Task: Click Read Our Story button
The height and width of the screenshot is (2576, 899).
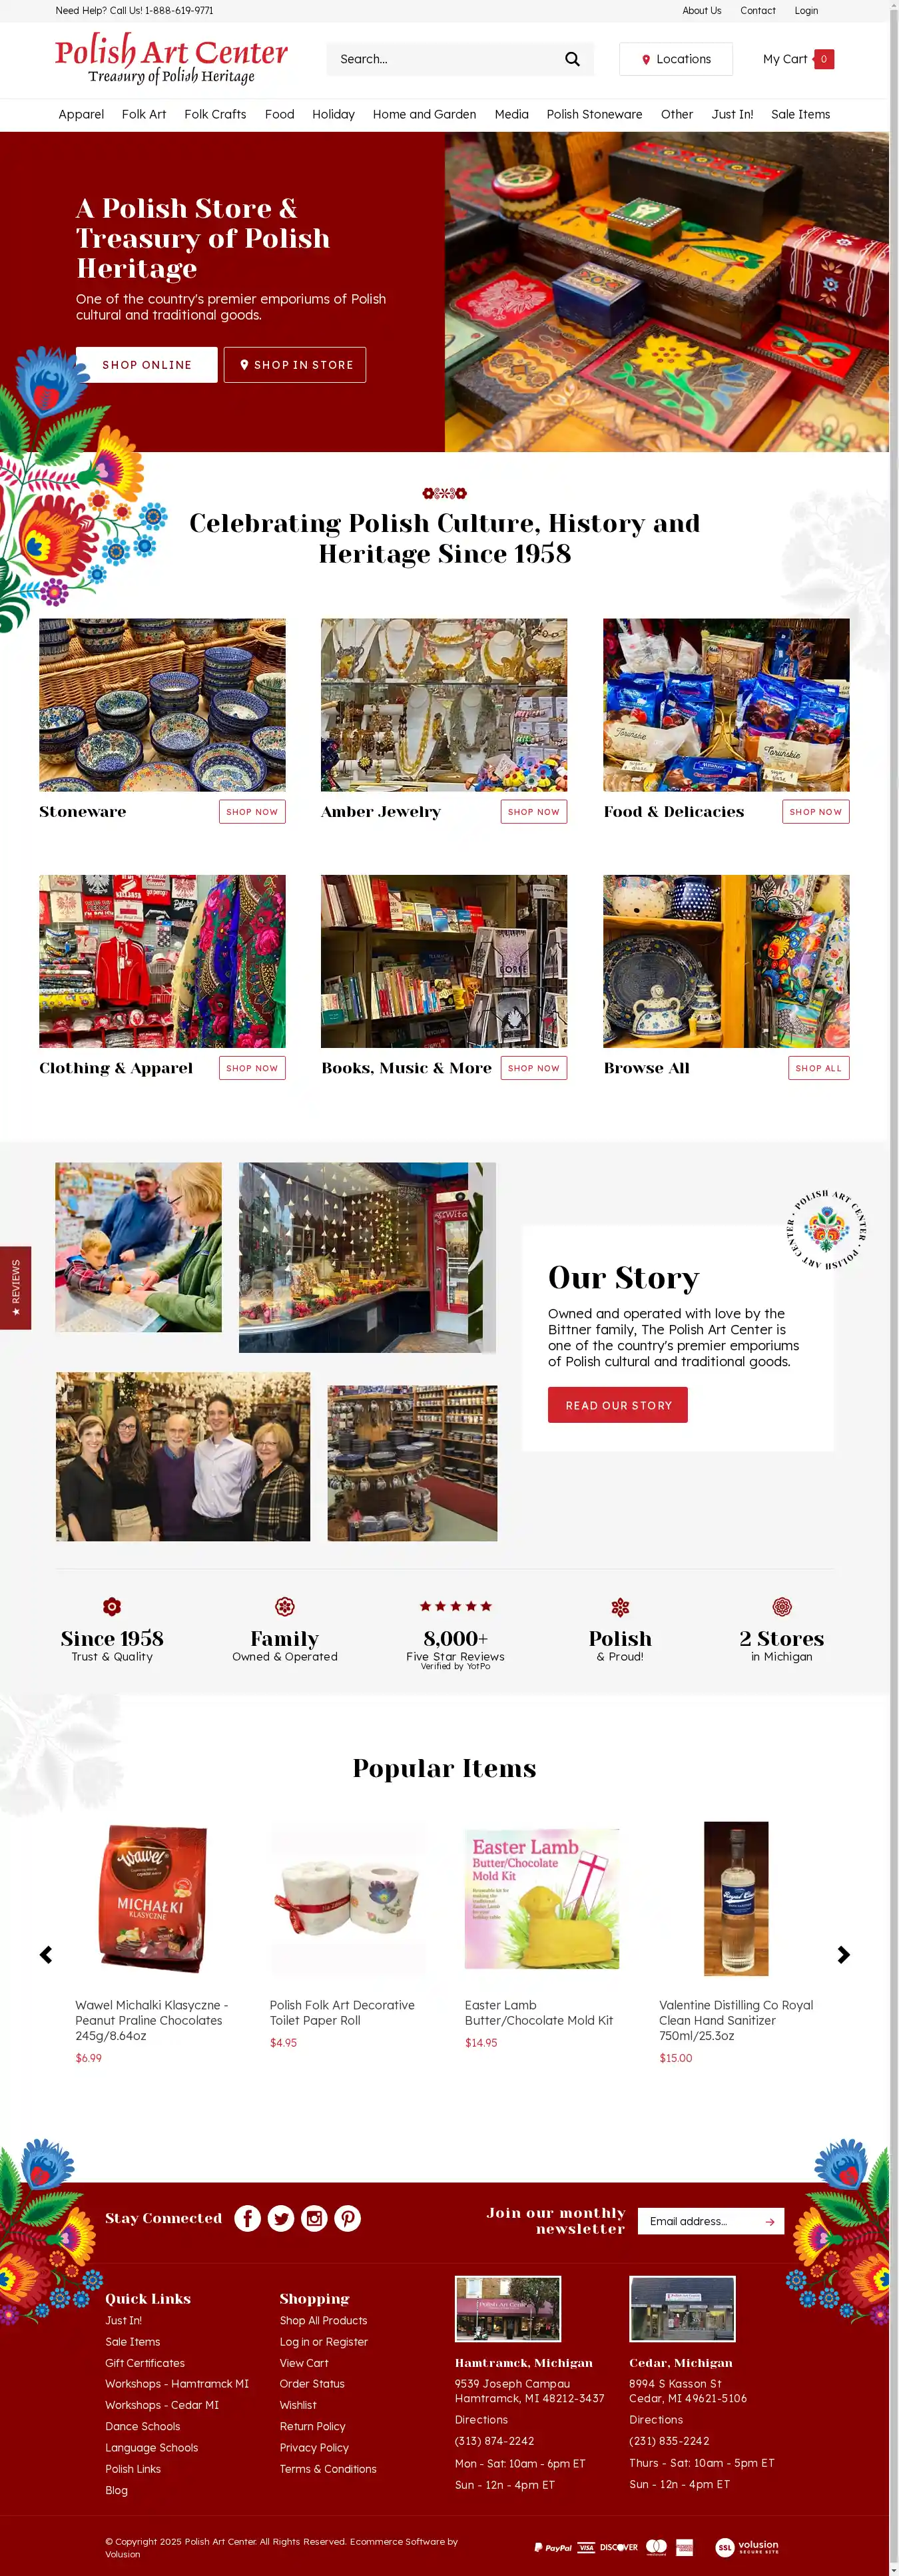Action: (618, 1405)
